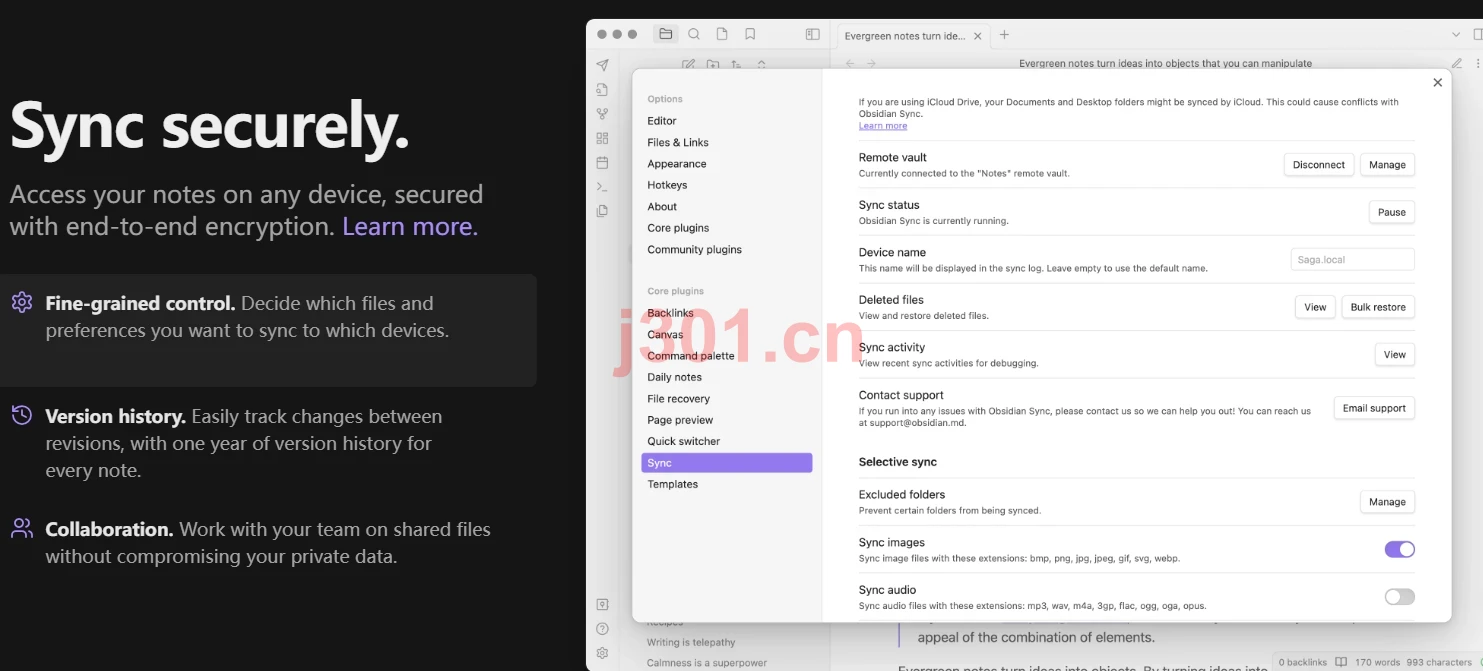Viewport: 1483px width, 671px height.
Task: Open the tab list dropdown chevron
Action: tap(1456, 34)
